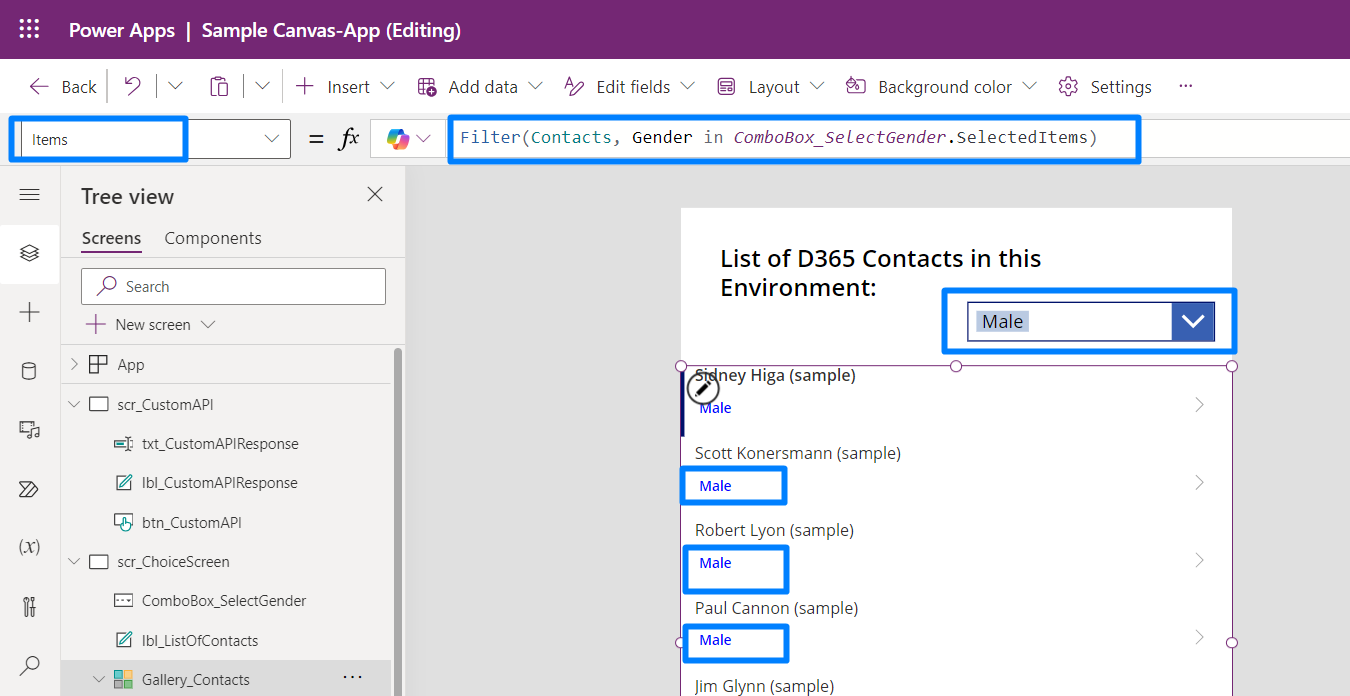Click the Back button
The height and width of the screenshot is (696, 1350).
click(61, 86)
